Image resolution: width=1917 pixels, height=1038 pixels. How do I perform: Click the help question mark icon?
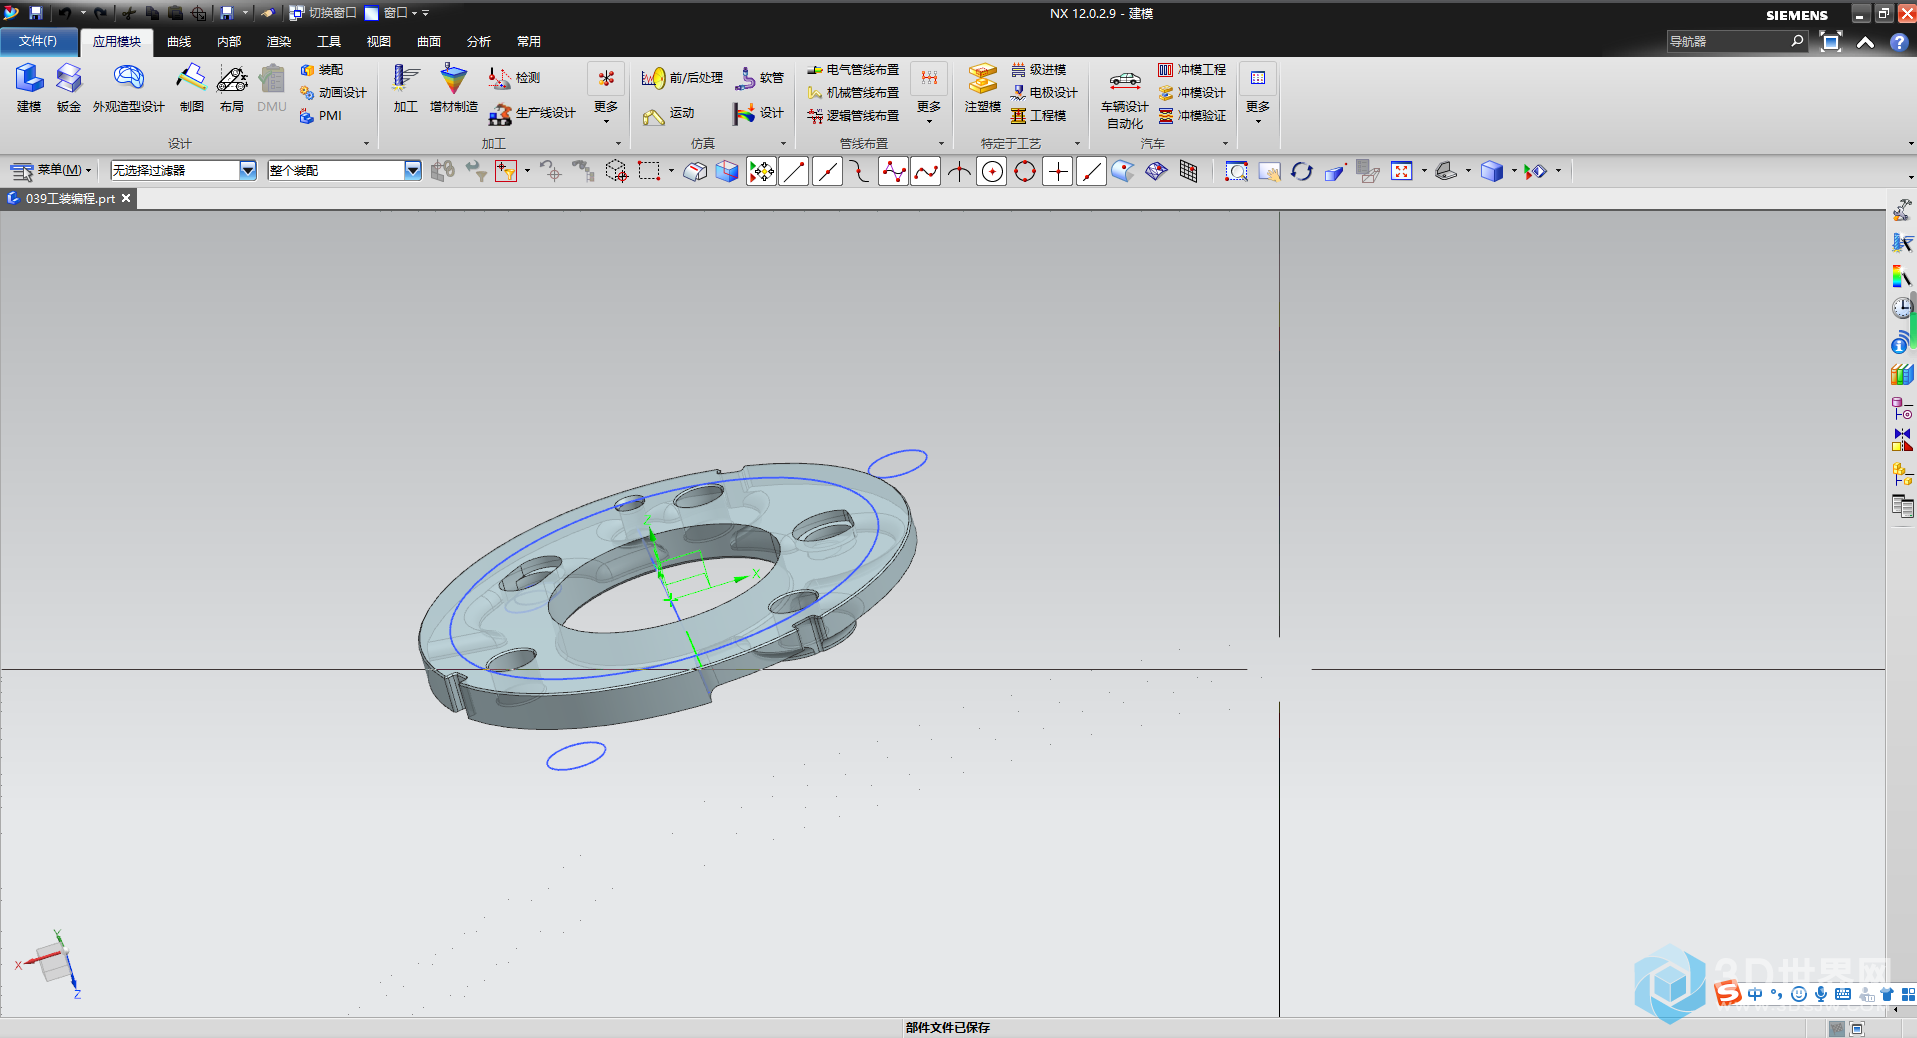pyautogui.click(x=1898, y=42)
